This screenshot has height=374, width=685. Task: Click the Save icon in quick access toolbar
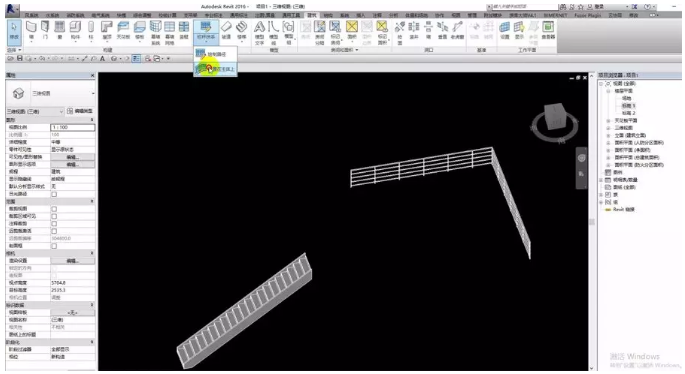(20, 58)
